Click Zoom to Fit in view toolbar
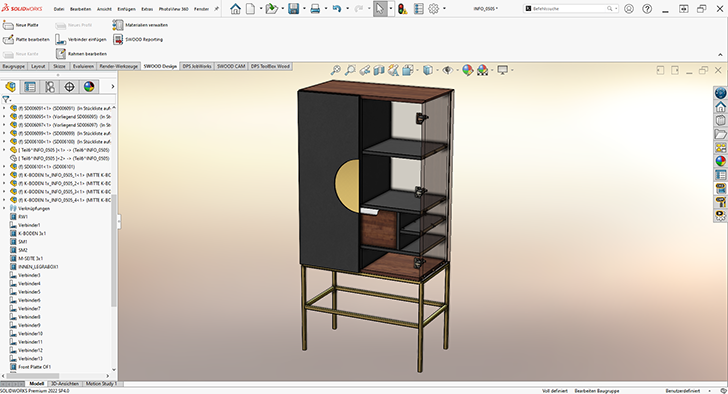Viewport: 728px width, 394px height. (x=335, y=70)
